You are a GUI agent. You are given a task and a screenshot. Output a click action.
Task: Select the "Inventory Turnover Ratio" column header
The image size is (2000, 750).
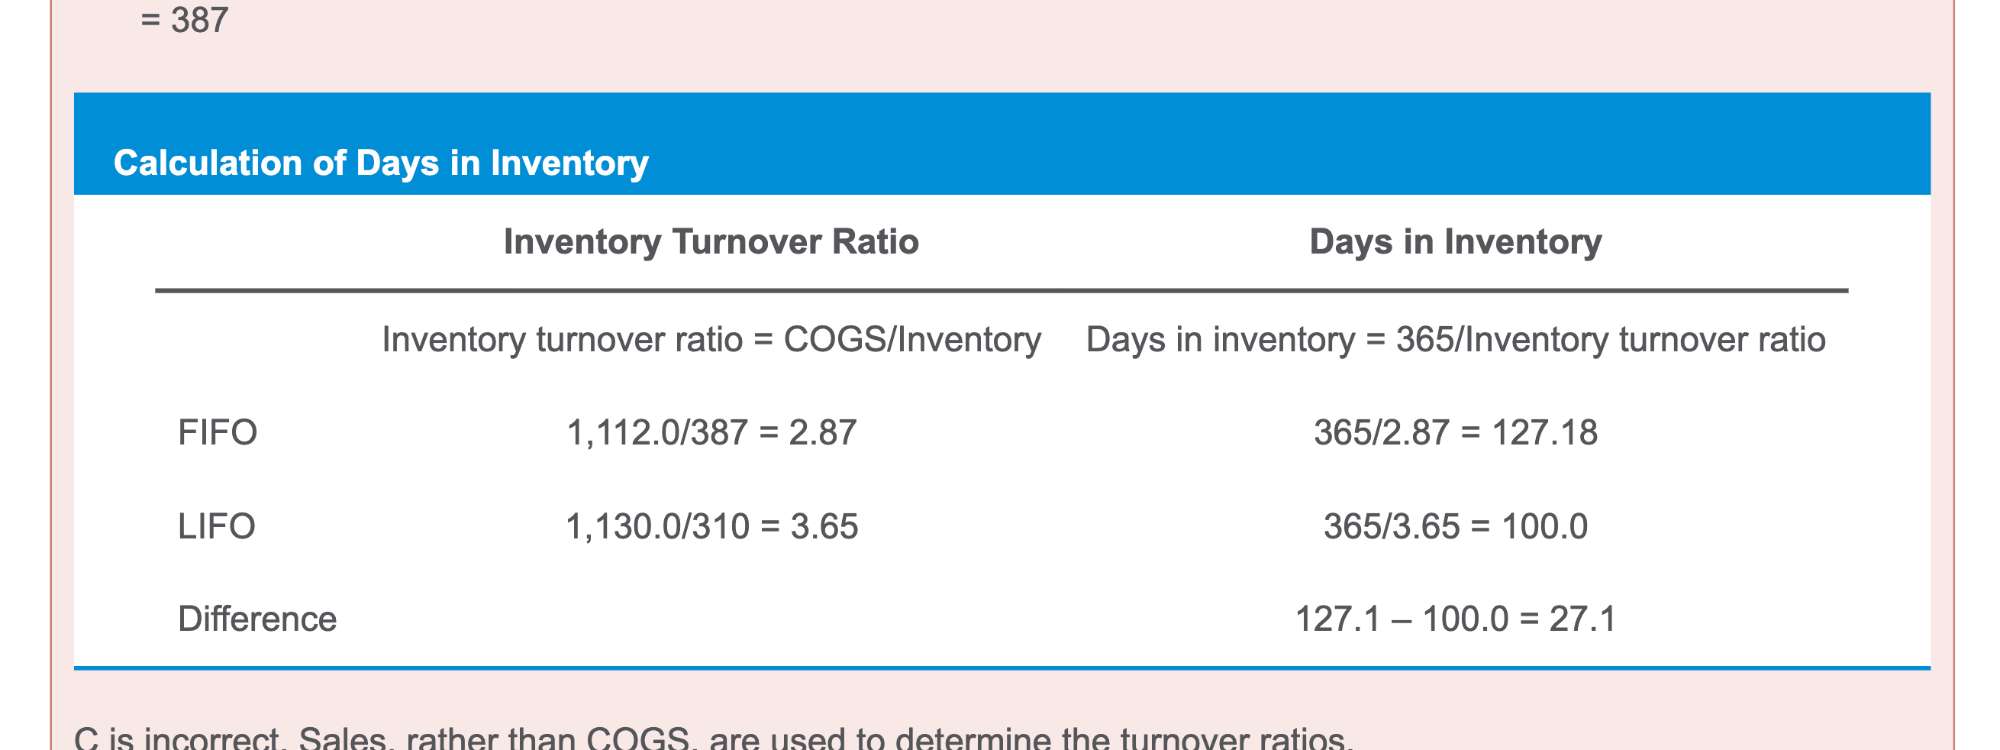point(711,242)
